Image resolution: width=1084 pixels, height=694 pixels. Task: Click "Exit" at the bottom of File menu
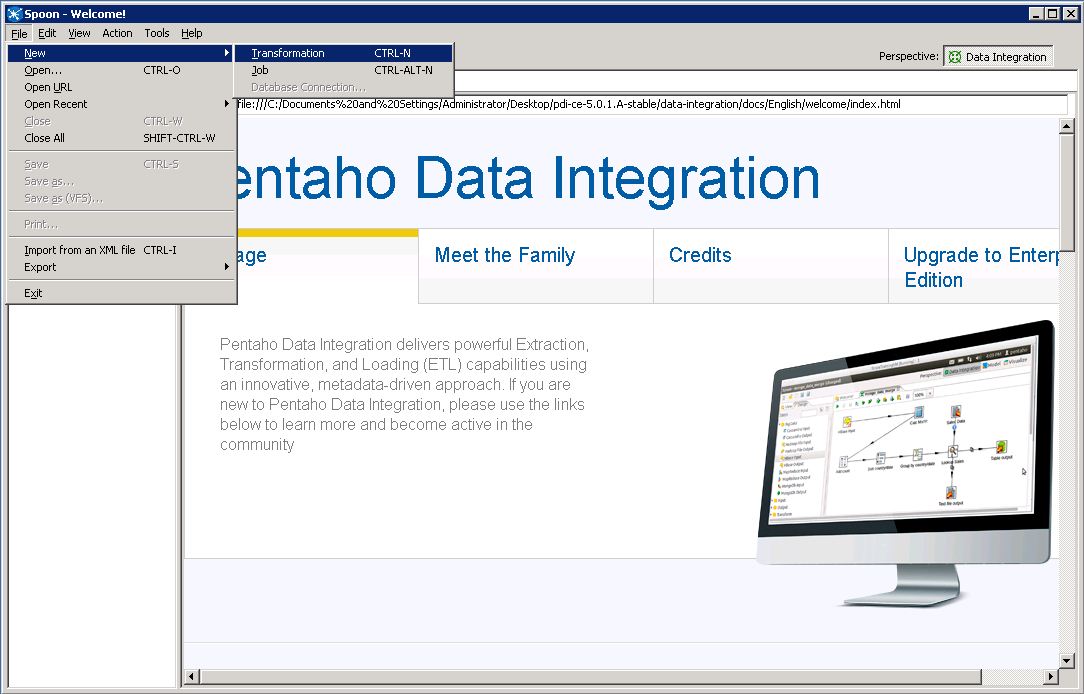pyautogui.click(x=33, y=292)
